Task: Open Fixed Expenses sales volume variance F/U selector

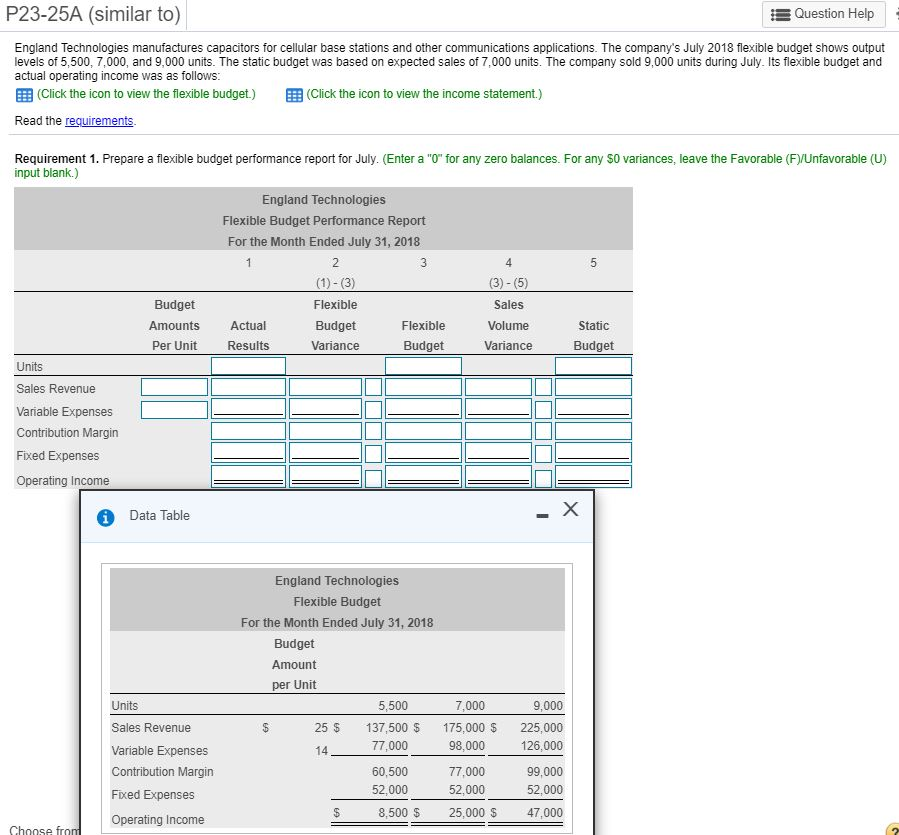Action: click(x=544, y=454)
